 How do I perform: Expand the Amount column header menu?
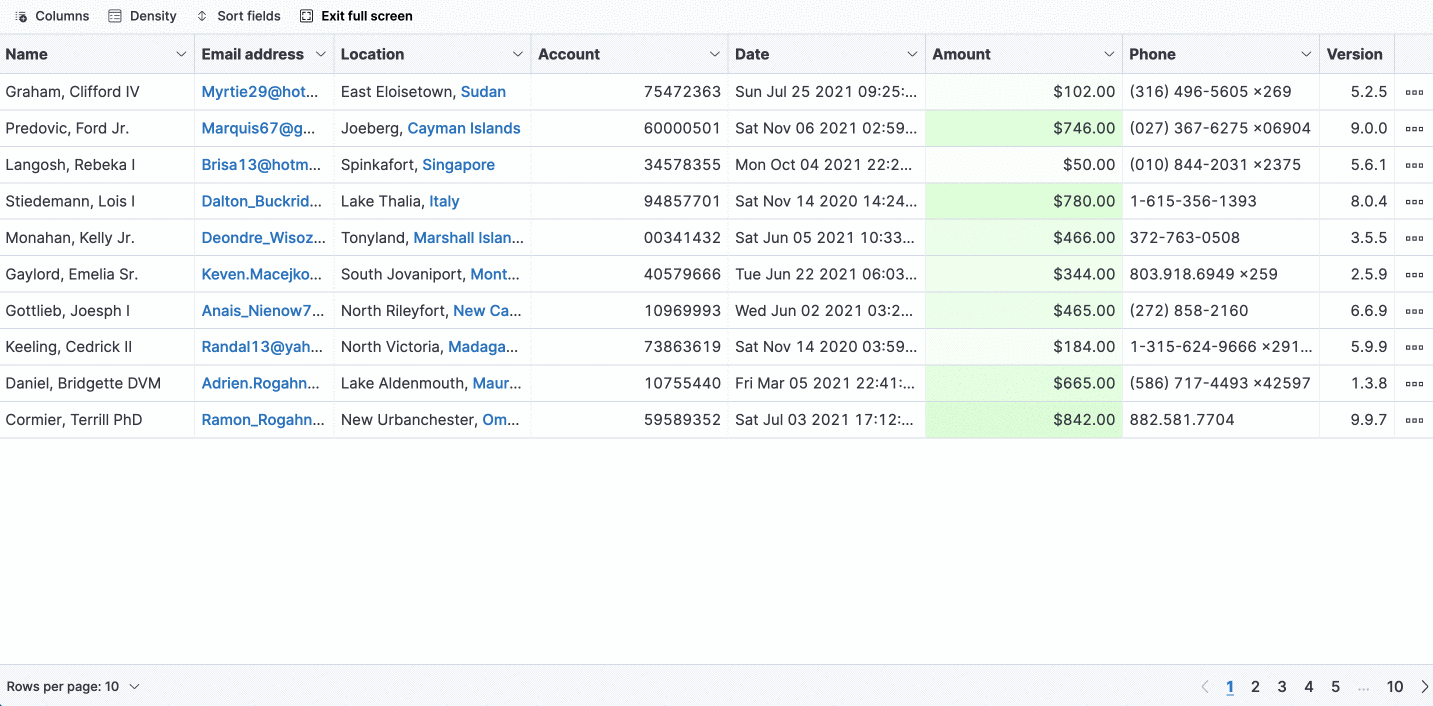coord(1109,54)
